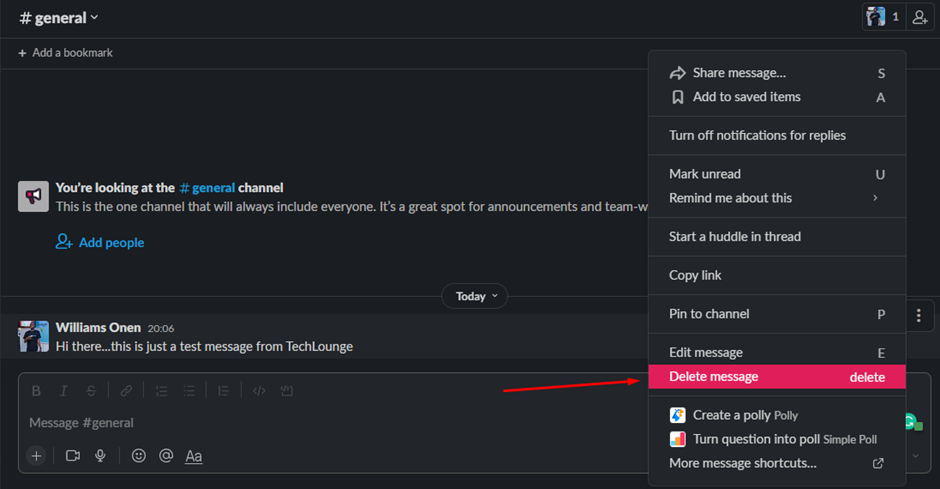The width and height of the screenshot is (940, 489).
Task: Record a video clip with camera icon
Action: [73, 456]
